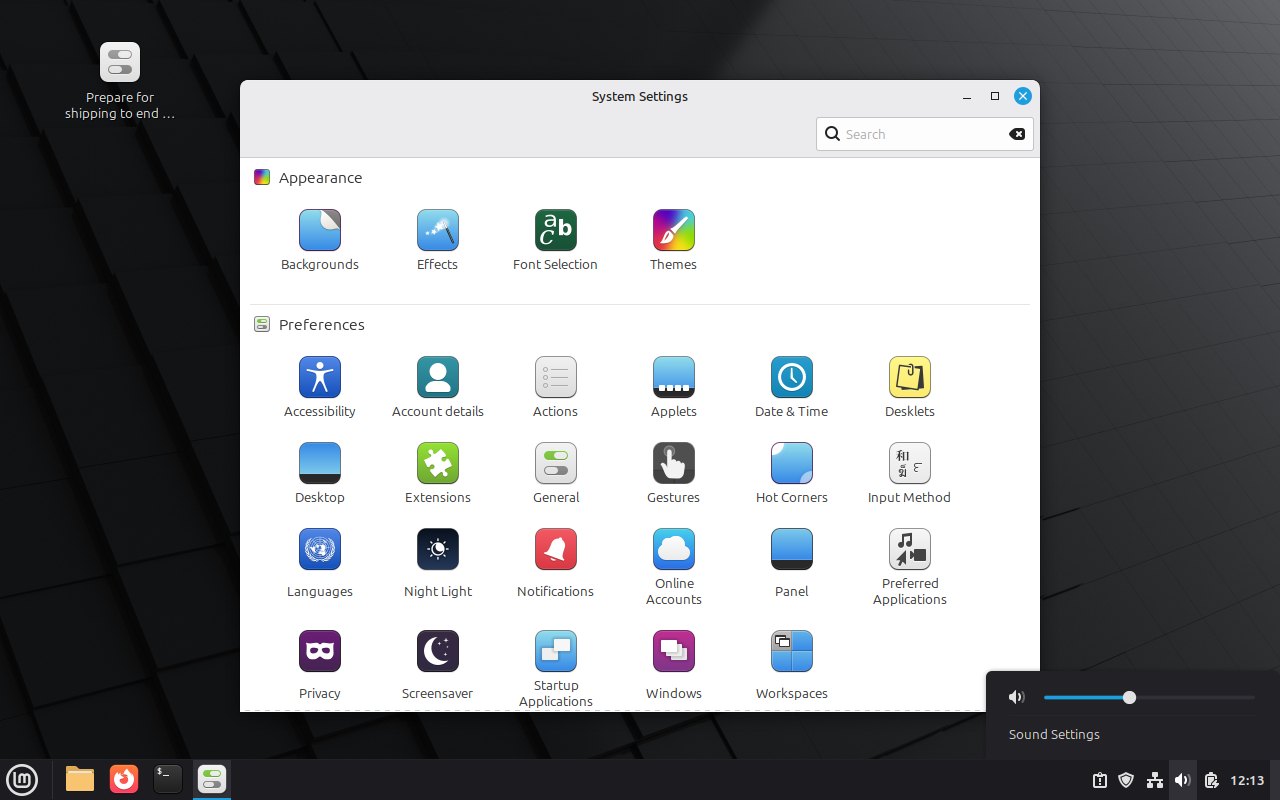Open the Windows preferences

(x=674, y=665)
